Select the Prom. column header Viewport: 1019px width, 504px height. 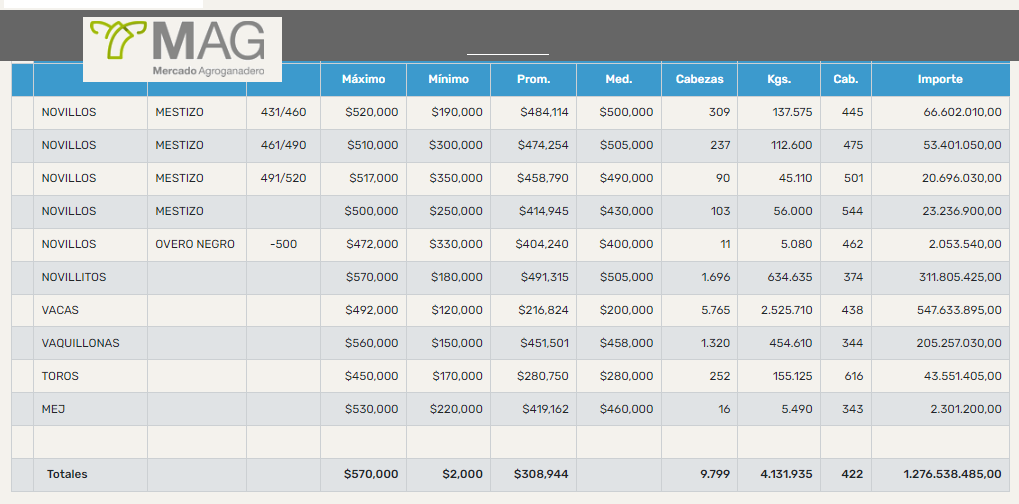click(x=533, y=79)
